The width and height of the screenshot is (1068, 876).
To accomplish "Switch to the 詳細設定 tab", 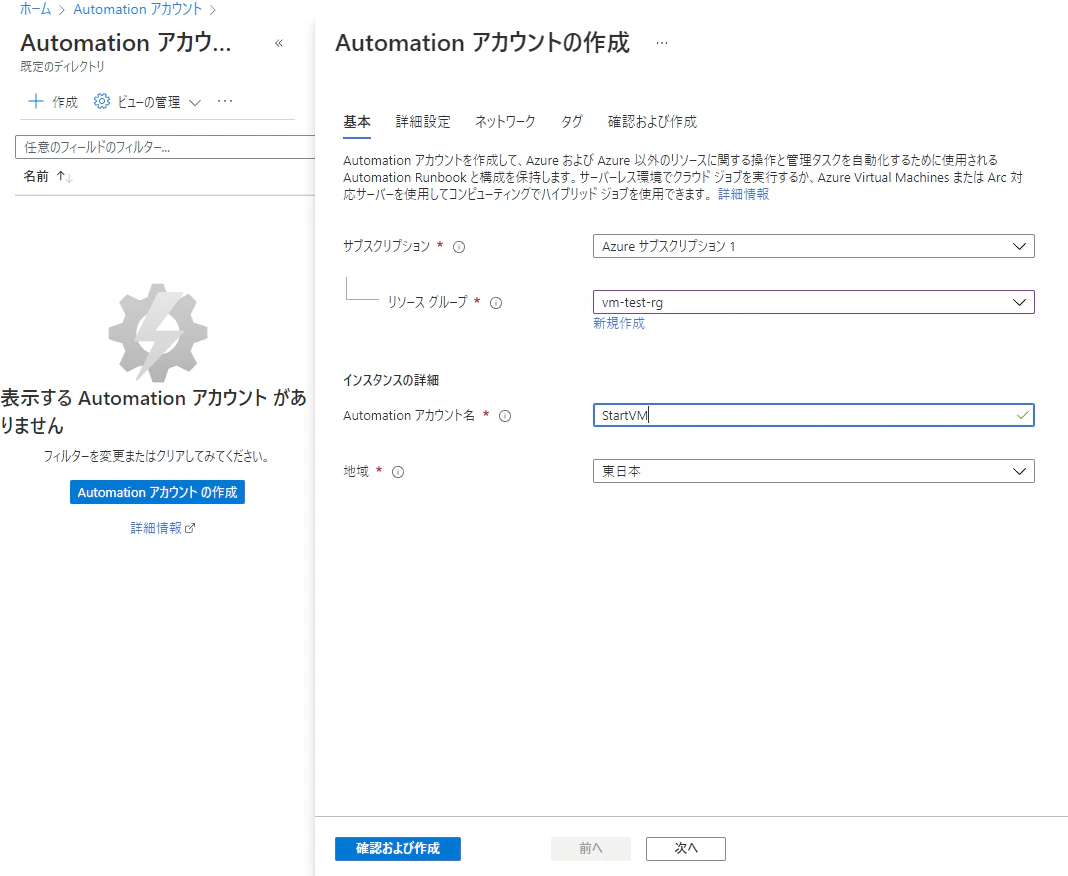I will [423, 122].
